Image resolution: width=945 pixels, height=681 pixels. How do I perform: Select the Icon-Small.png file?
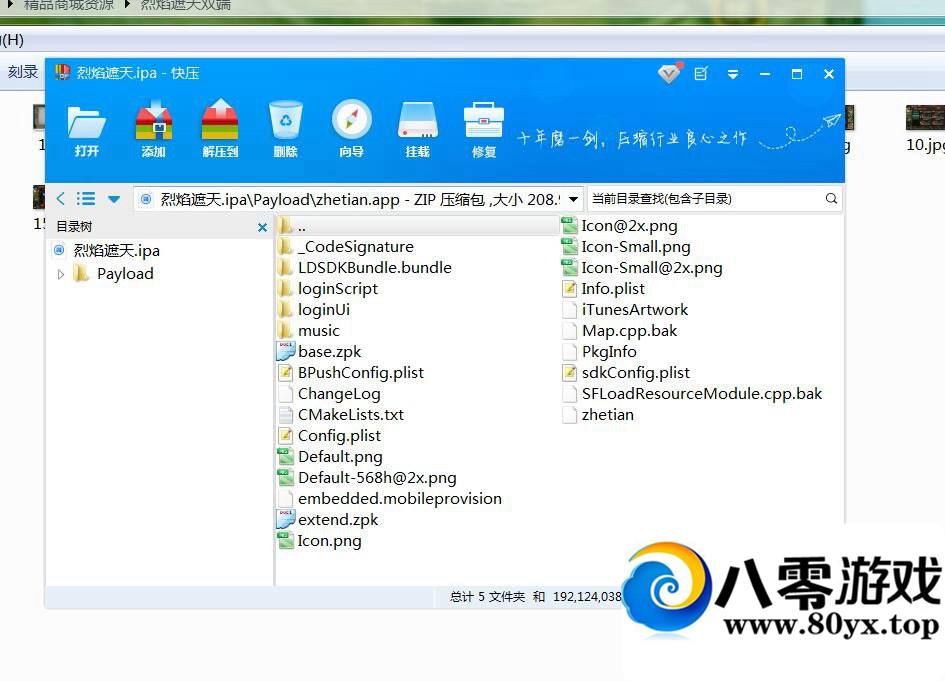coord(636,246)
